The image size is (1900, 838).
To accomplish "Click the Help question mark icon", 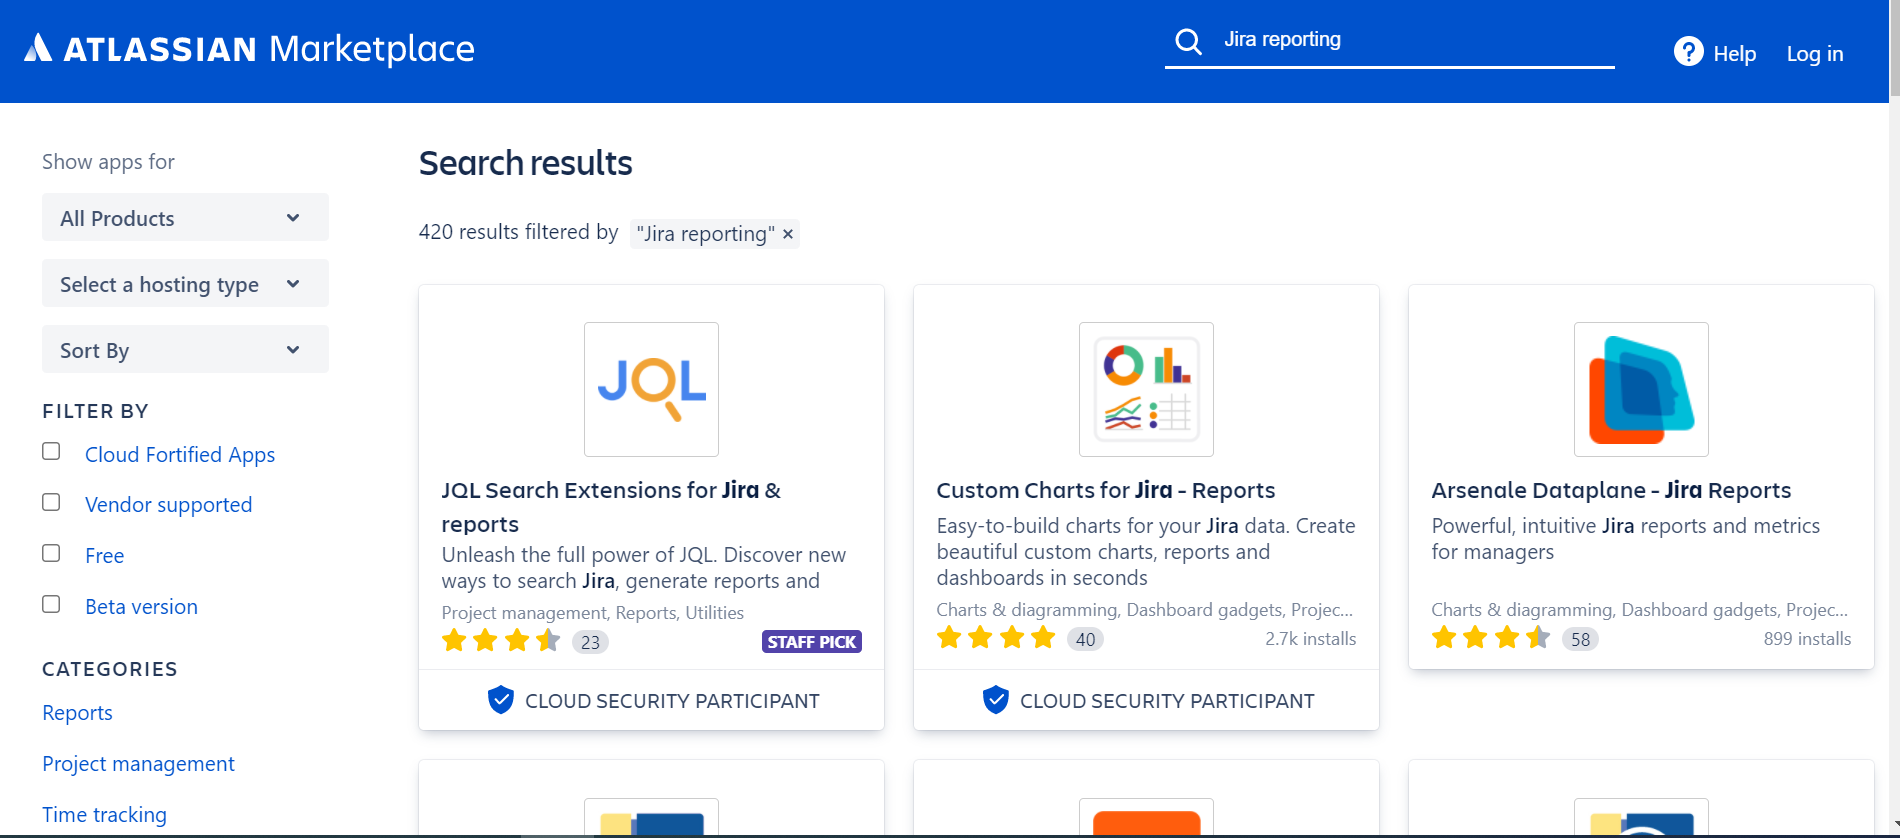I will tap(1688, 51).
